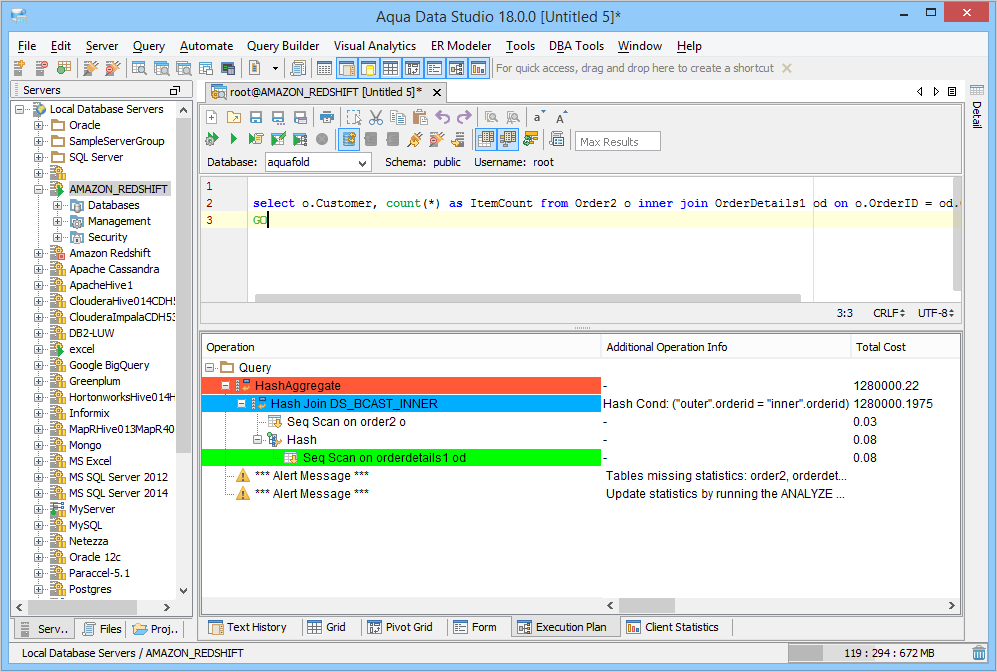Select the Seq Scan on orderdetails1 od row
This screenshot has height=672, width=997.
401,458
